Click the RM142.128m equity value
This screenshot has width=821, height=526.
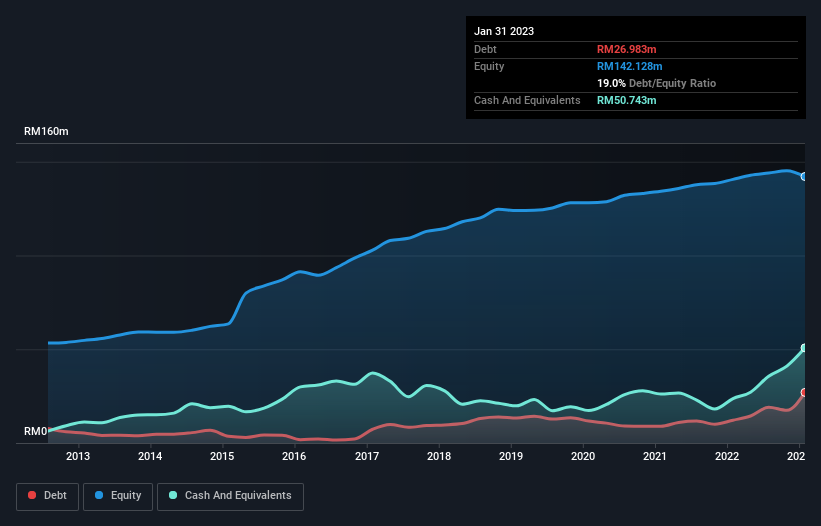click(629, 66)
